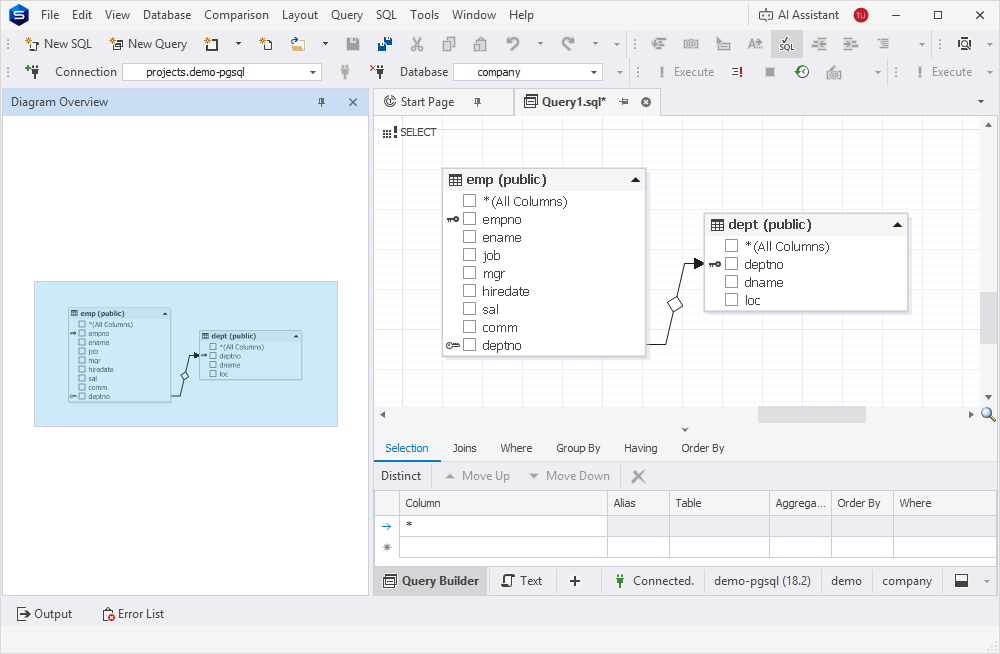Click the Redo arrow icon
The height and width of the screenshot is (654, 1000).
pyautogui.click(x=568, y=44)
